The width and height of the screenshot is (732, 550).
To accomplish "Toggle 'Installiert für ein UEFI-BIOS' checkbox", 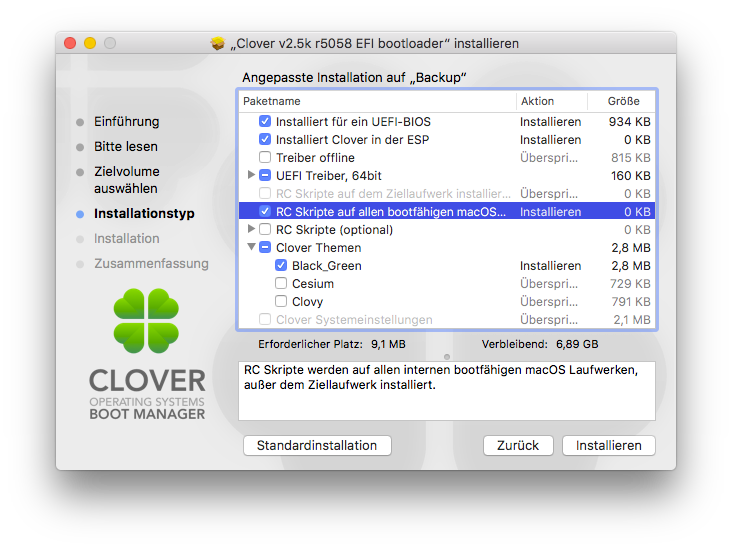I will (265, 121).
